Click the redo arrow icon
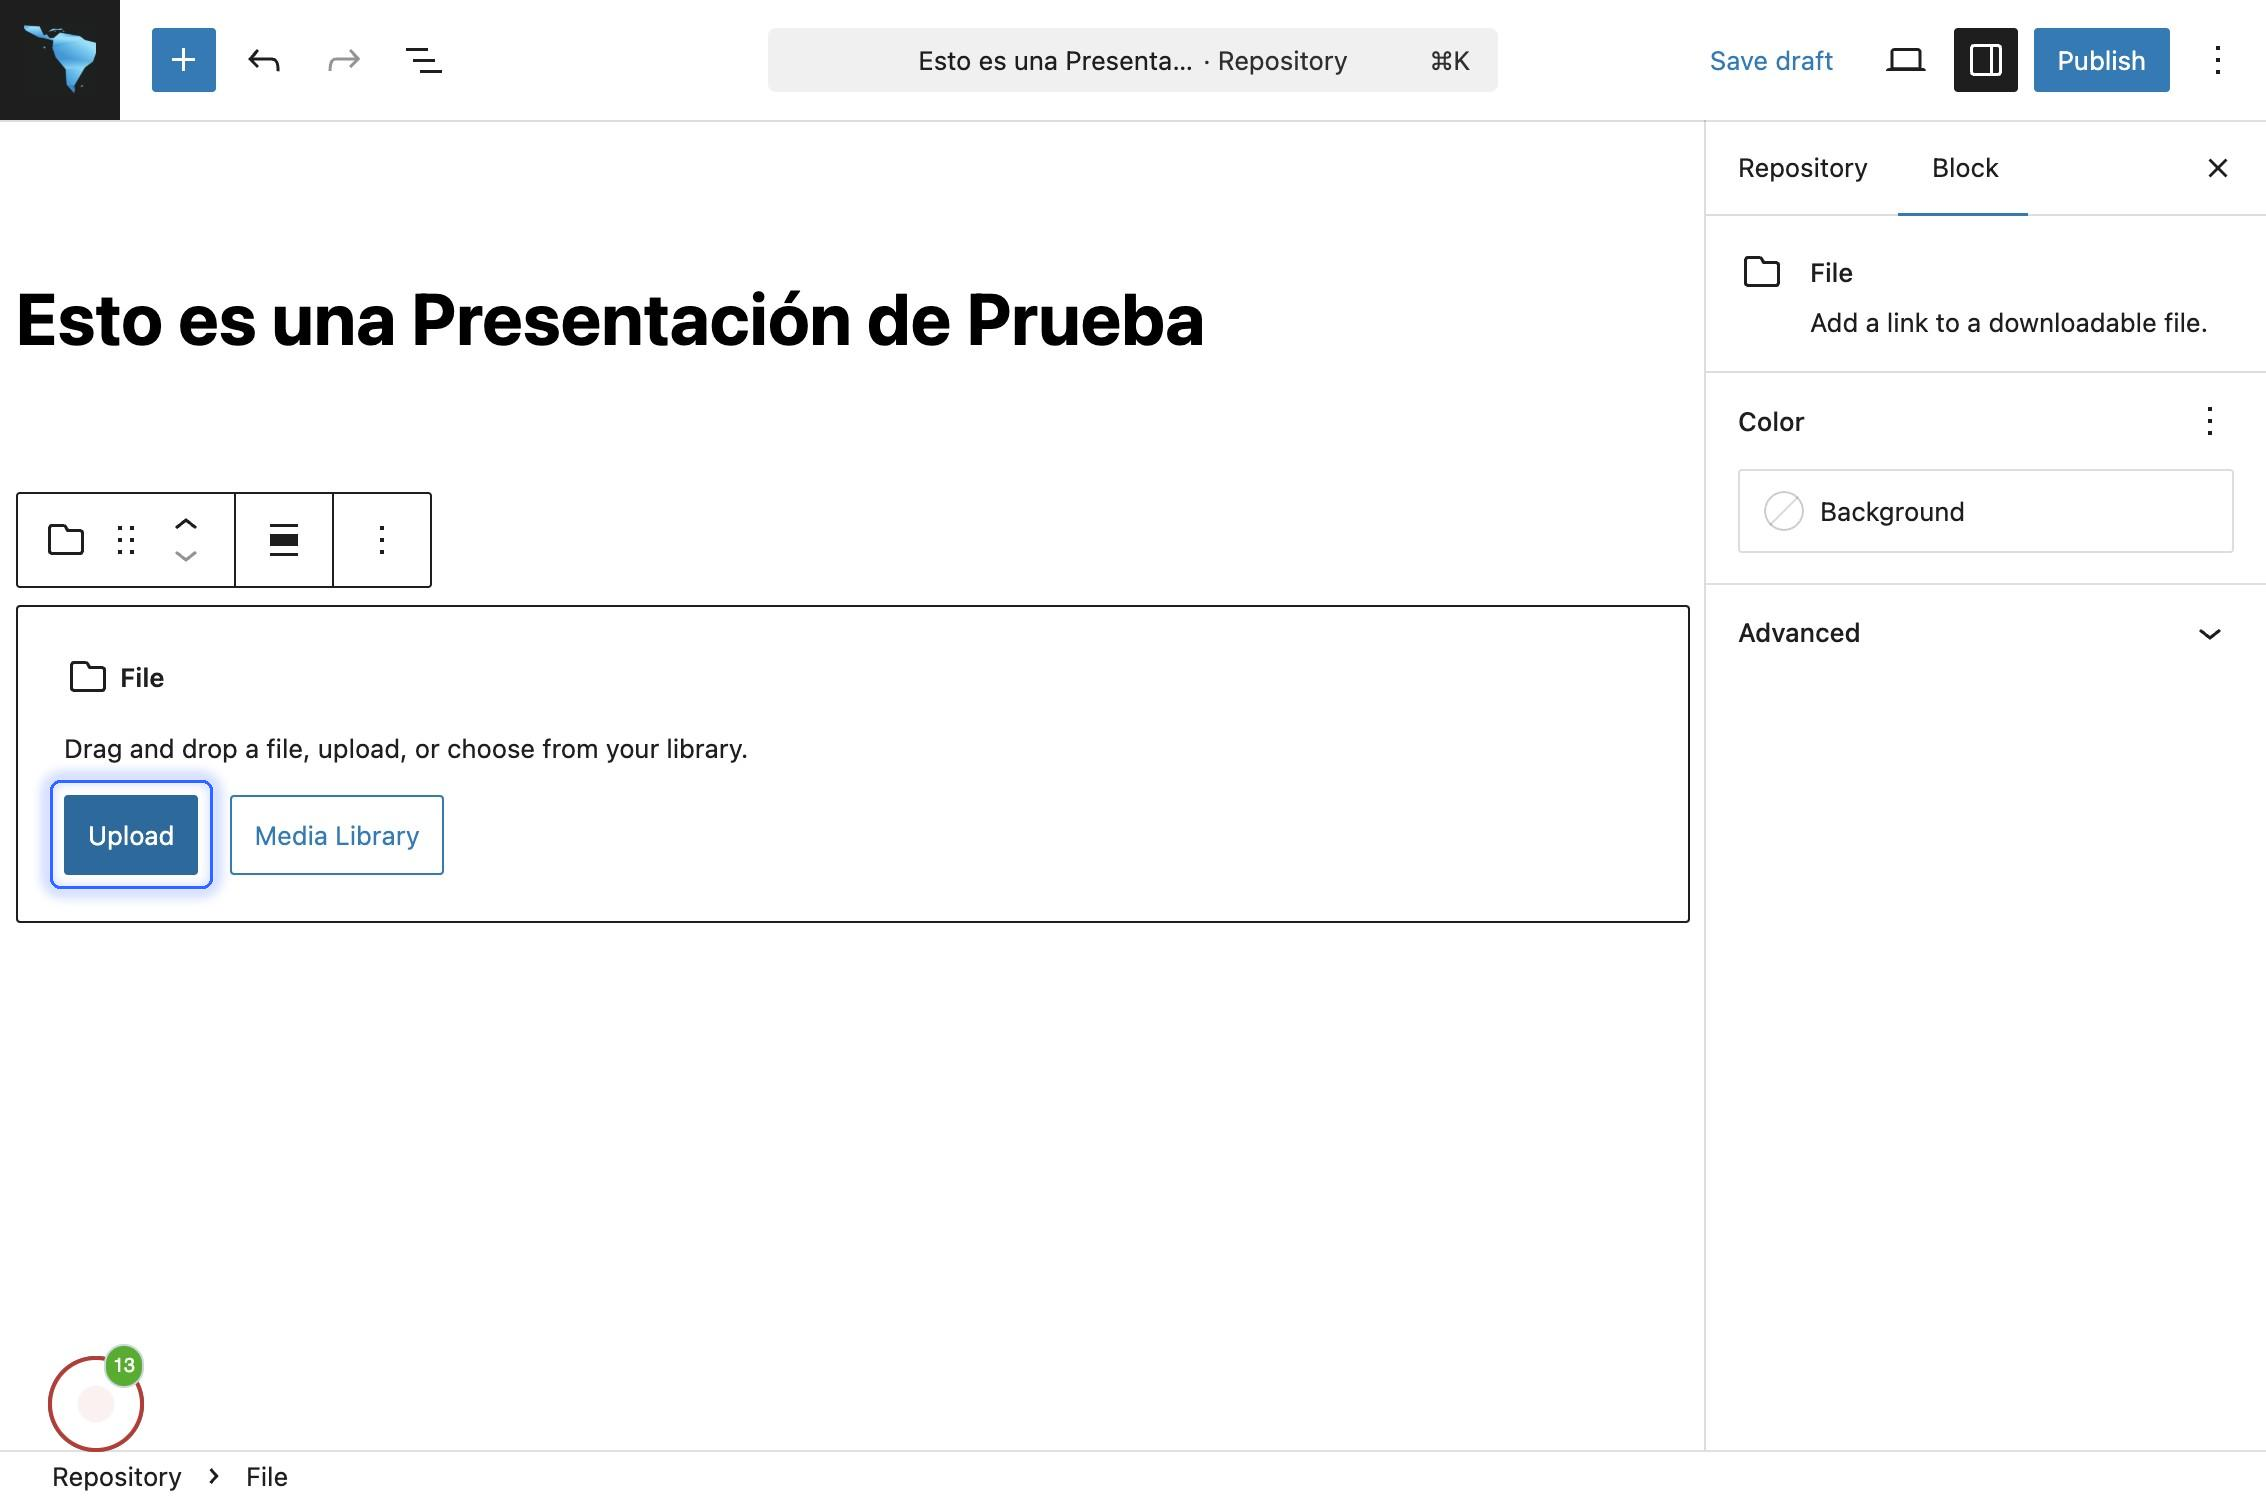Viewport: 2266px width, 1500px height. pyautogui.click(x=343, y=60)
